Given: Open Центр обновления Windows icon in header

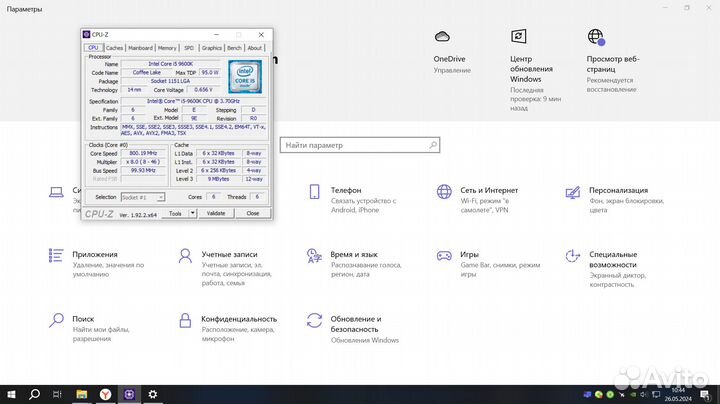Looking at the screenshot, I should tap(518, 36).
